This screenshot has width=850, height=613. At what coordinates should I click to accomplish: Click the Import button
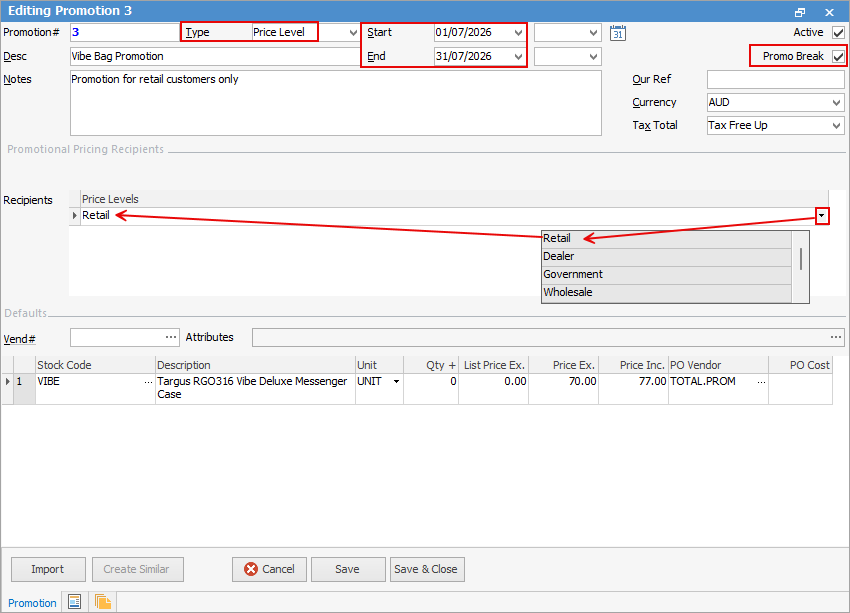pos(48,569)
